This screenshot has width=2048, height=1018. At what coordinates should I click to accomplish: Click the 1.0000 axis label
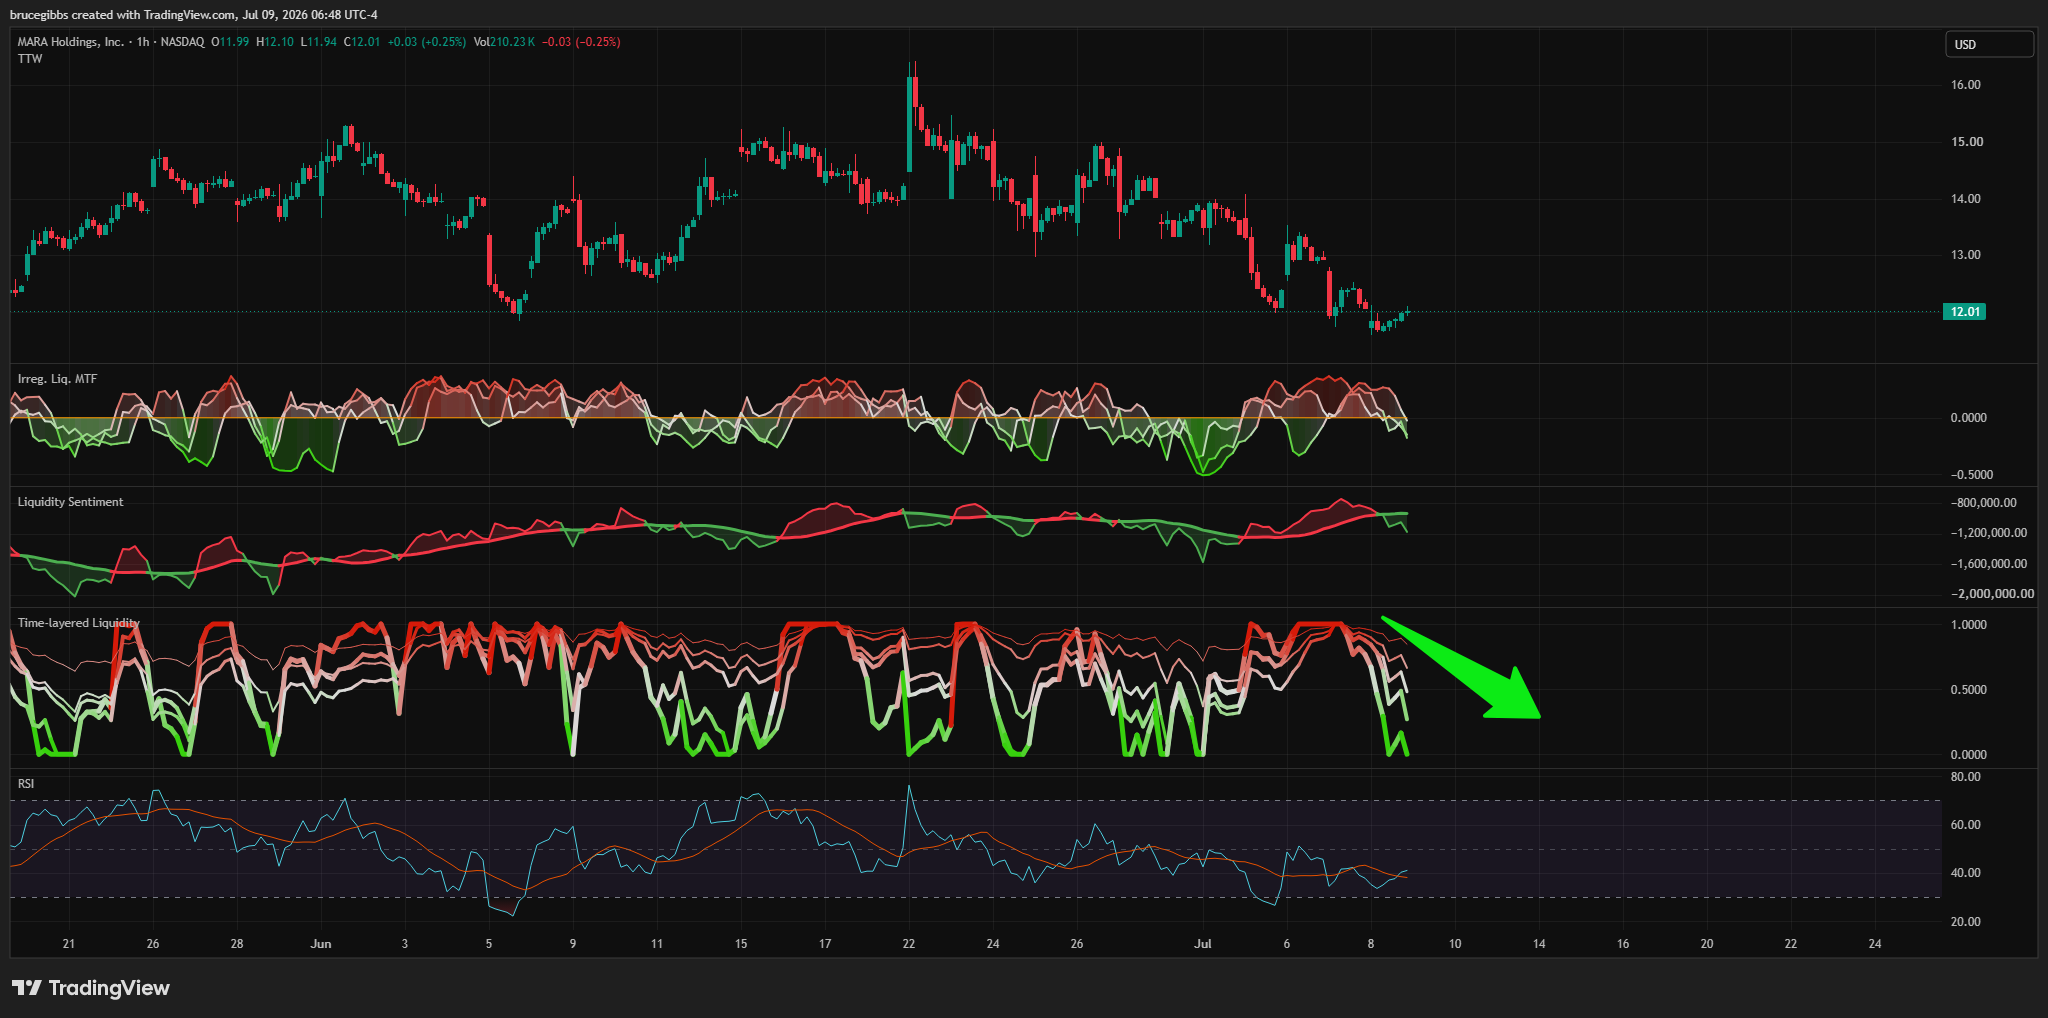pos(1969,625)
